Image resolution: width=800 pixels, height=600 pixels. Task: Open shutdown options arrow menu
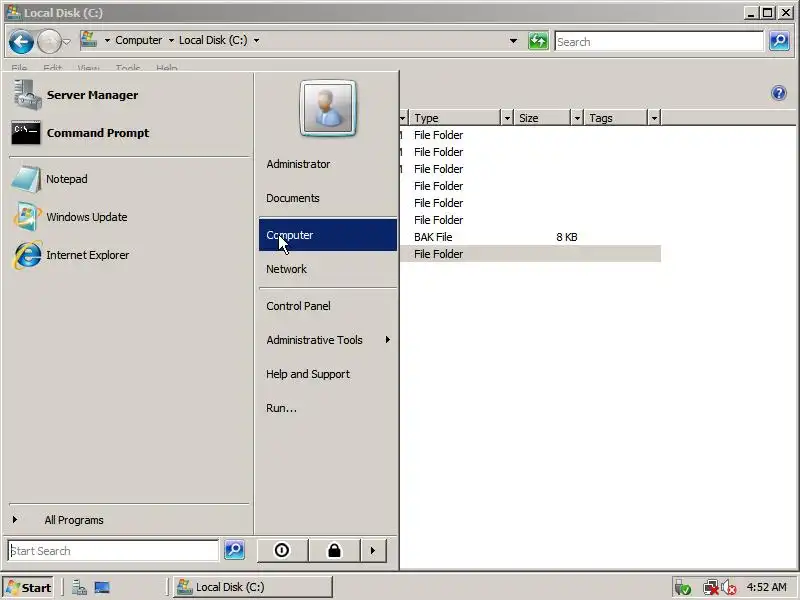tap(373, 550)
